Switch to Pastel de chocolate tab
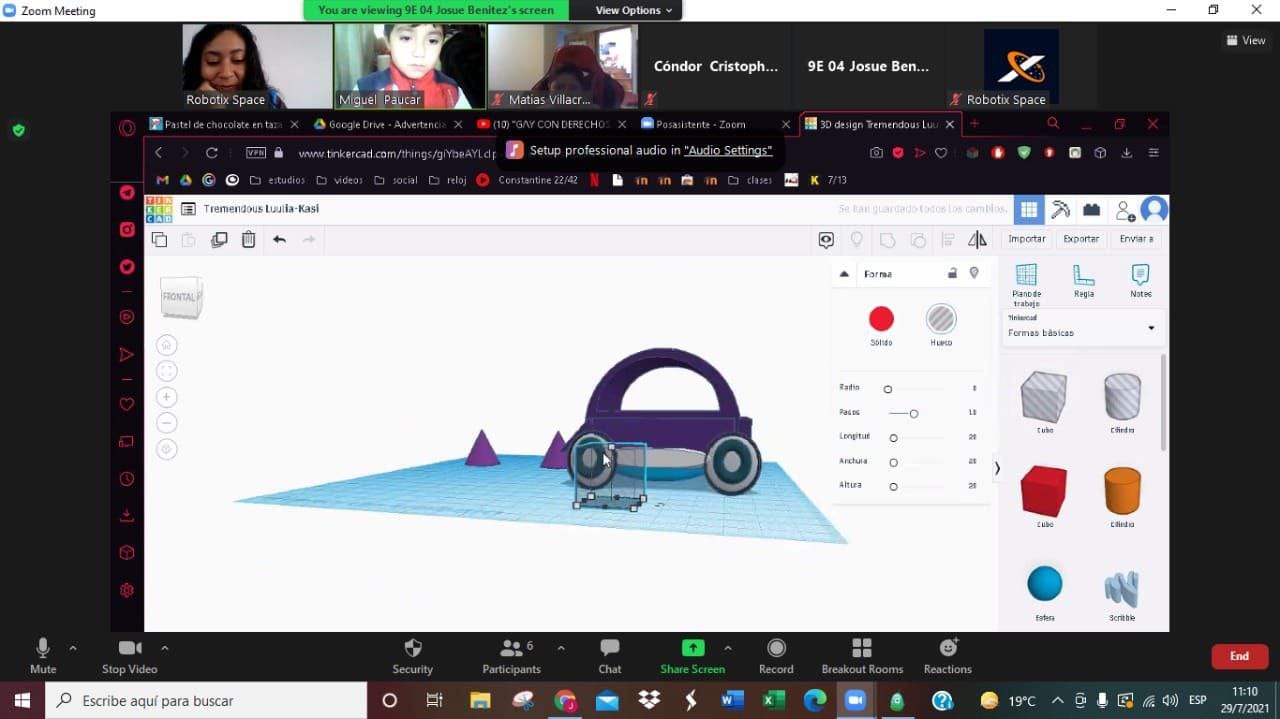Viewport: 1280px width, 719px height. 215,124
